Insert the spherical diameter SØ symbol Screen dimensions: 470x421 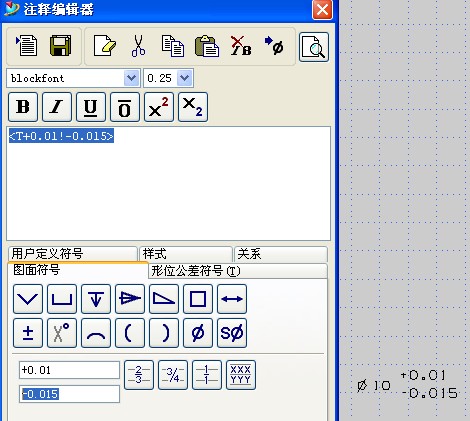click(x=232, y=333)
